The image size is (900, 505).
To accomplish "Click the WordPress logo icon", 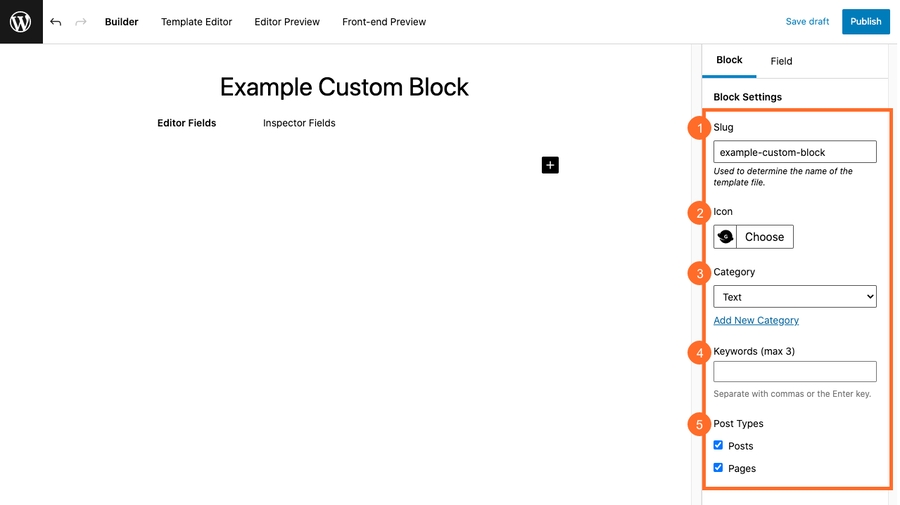I will point(21,22).
